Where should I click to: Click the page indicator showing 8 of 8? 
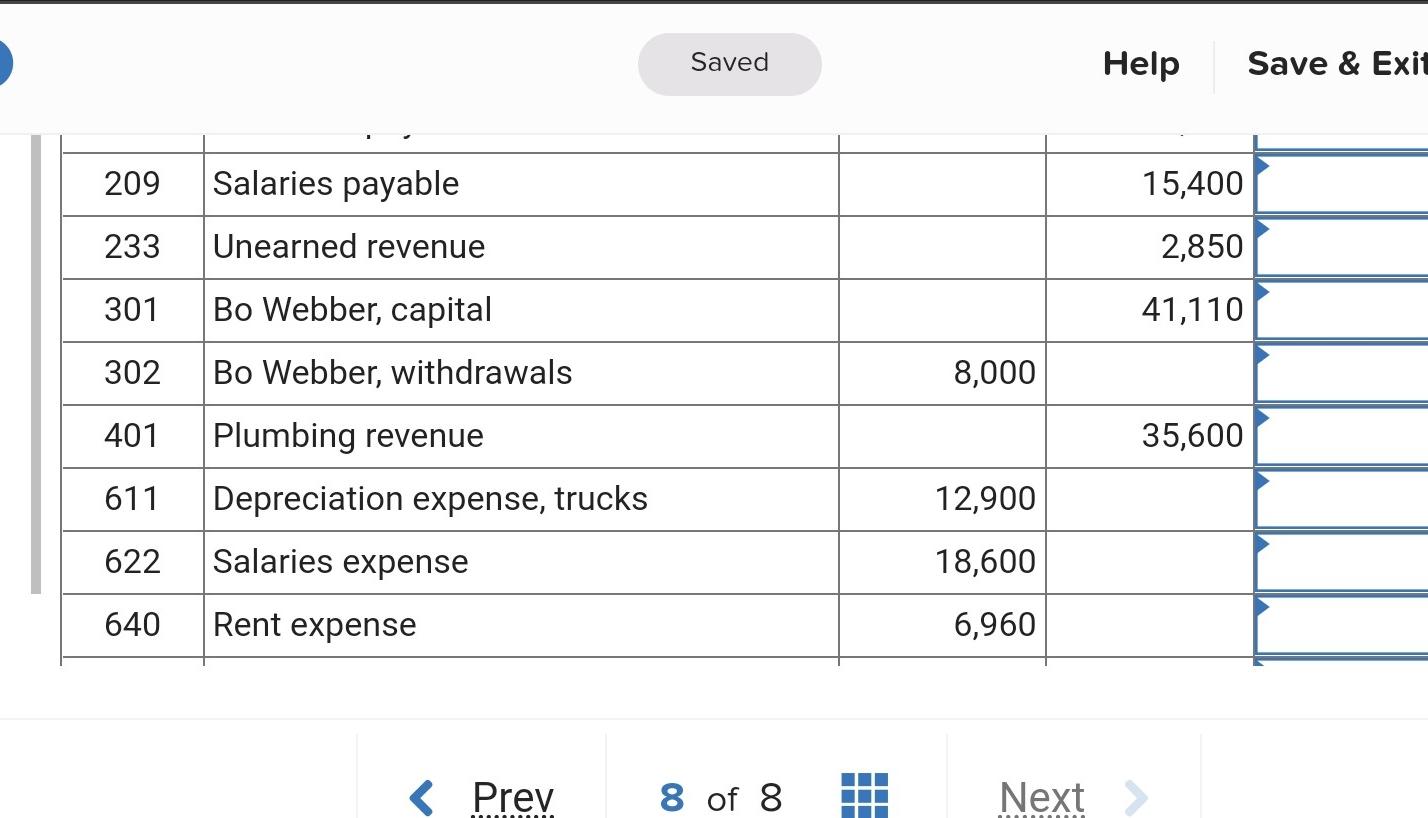click(x=721, y=797)
